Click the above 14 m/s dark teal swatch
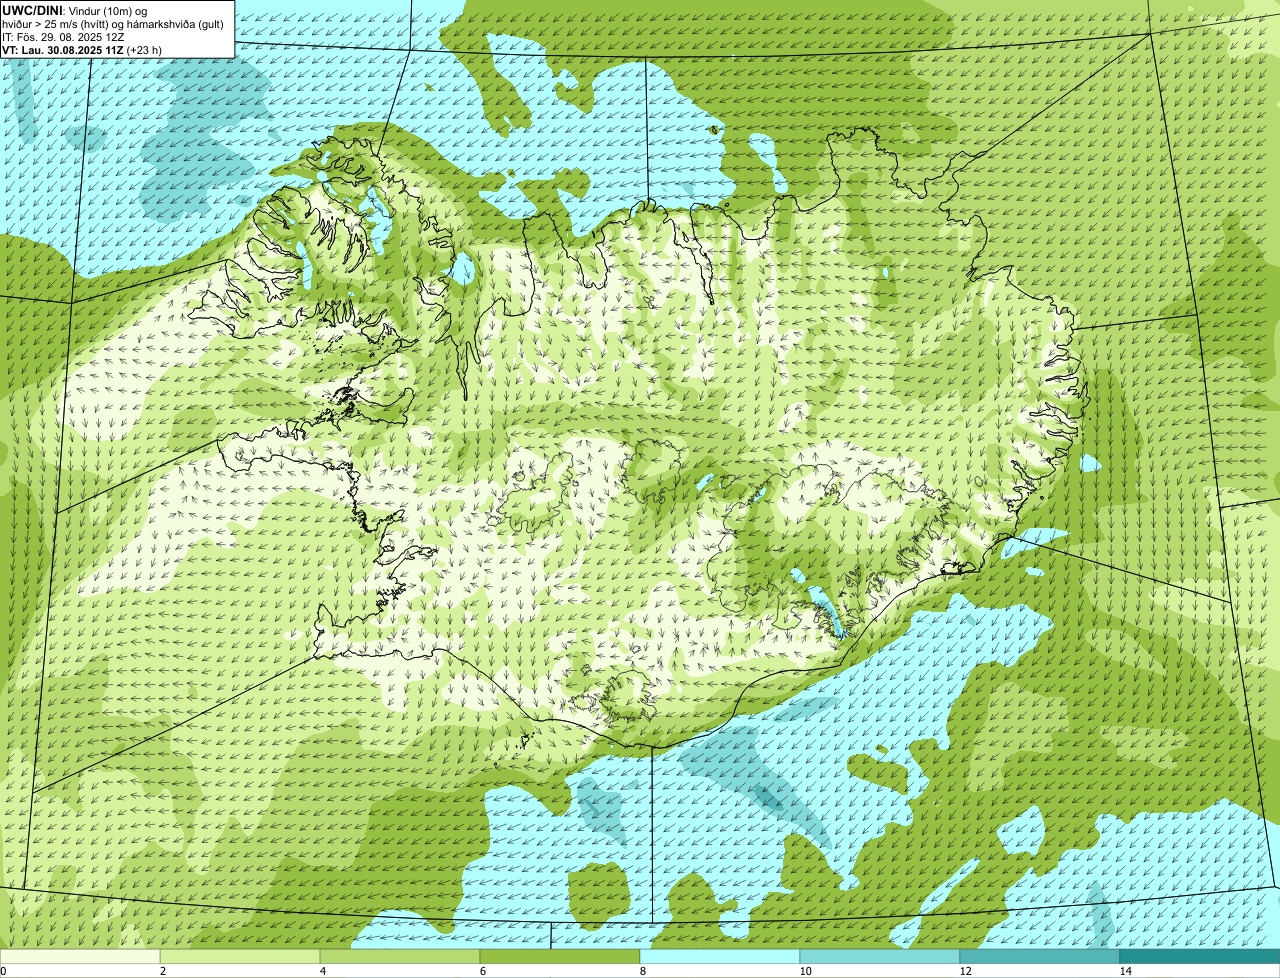The image size is (1280, 978). (x=1200, y=956)
